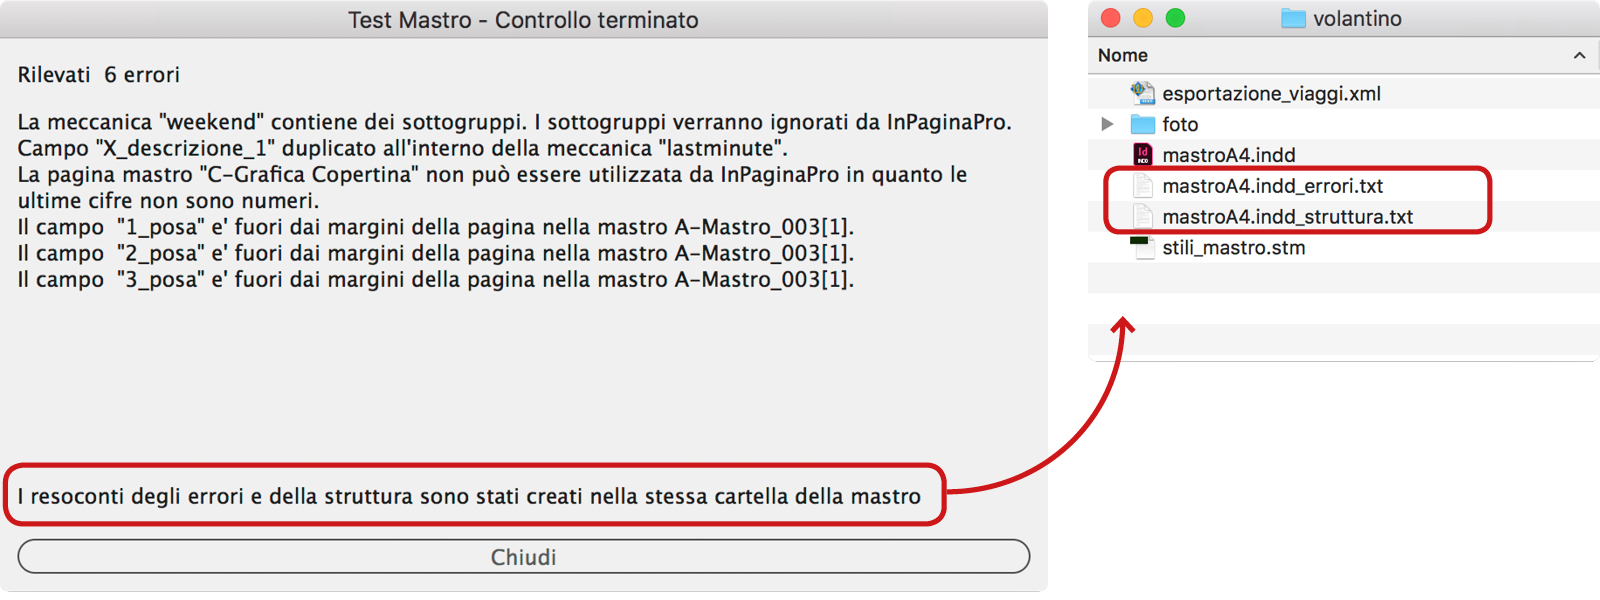Select the mastroA4.indd_errori.txt file name
1600x600 pixels.
1272,186
